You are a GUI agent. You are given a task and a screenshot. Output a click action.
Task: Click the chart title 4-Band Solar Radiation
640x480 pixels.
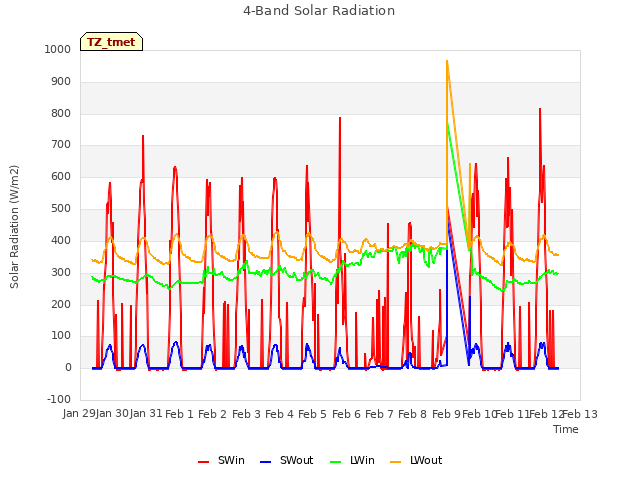tap(319, 11)
